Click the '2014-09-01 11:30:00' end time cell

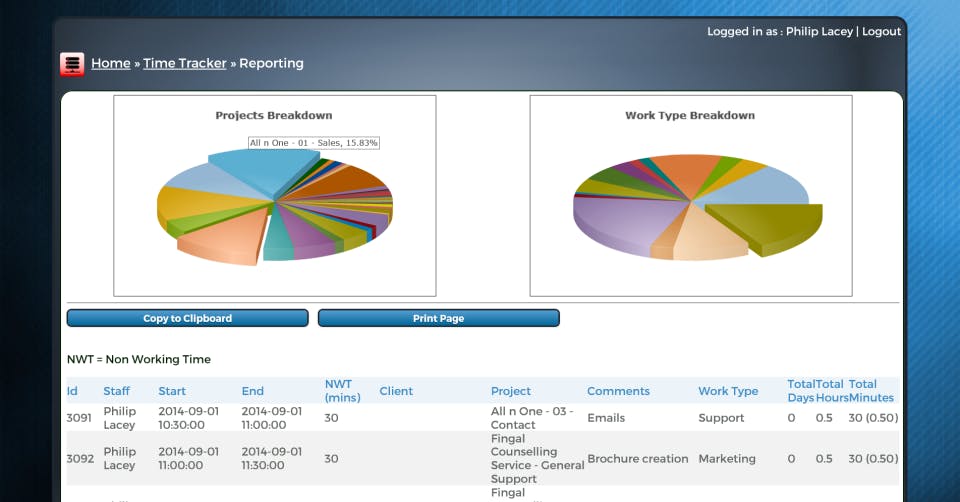271,459
